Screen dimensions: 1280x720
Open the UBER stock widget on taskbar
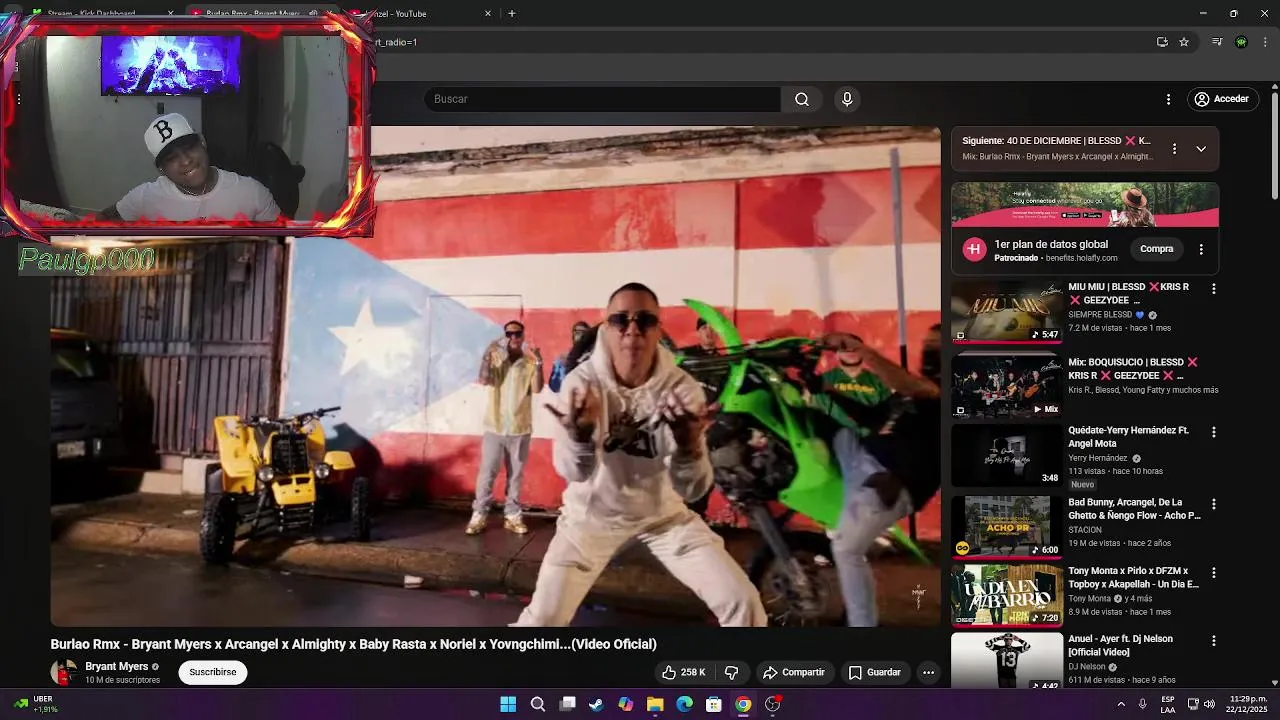click(34, 704)
